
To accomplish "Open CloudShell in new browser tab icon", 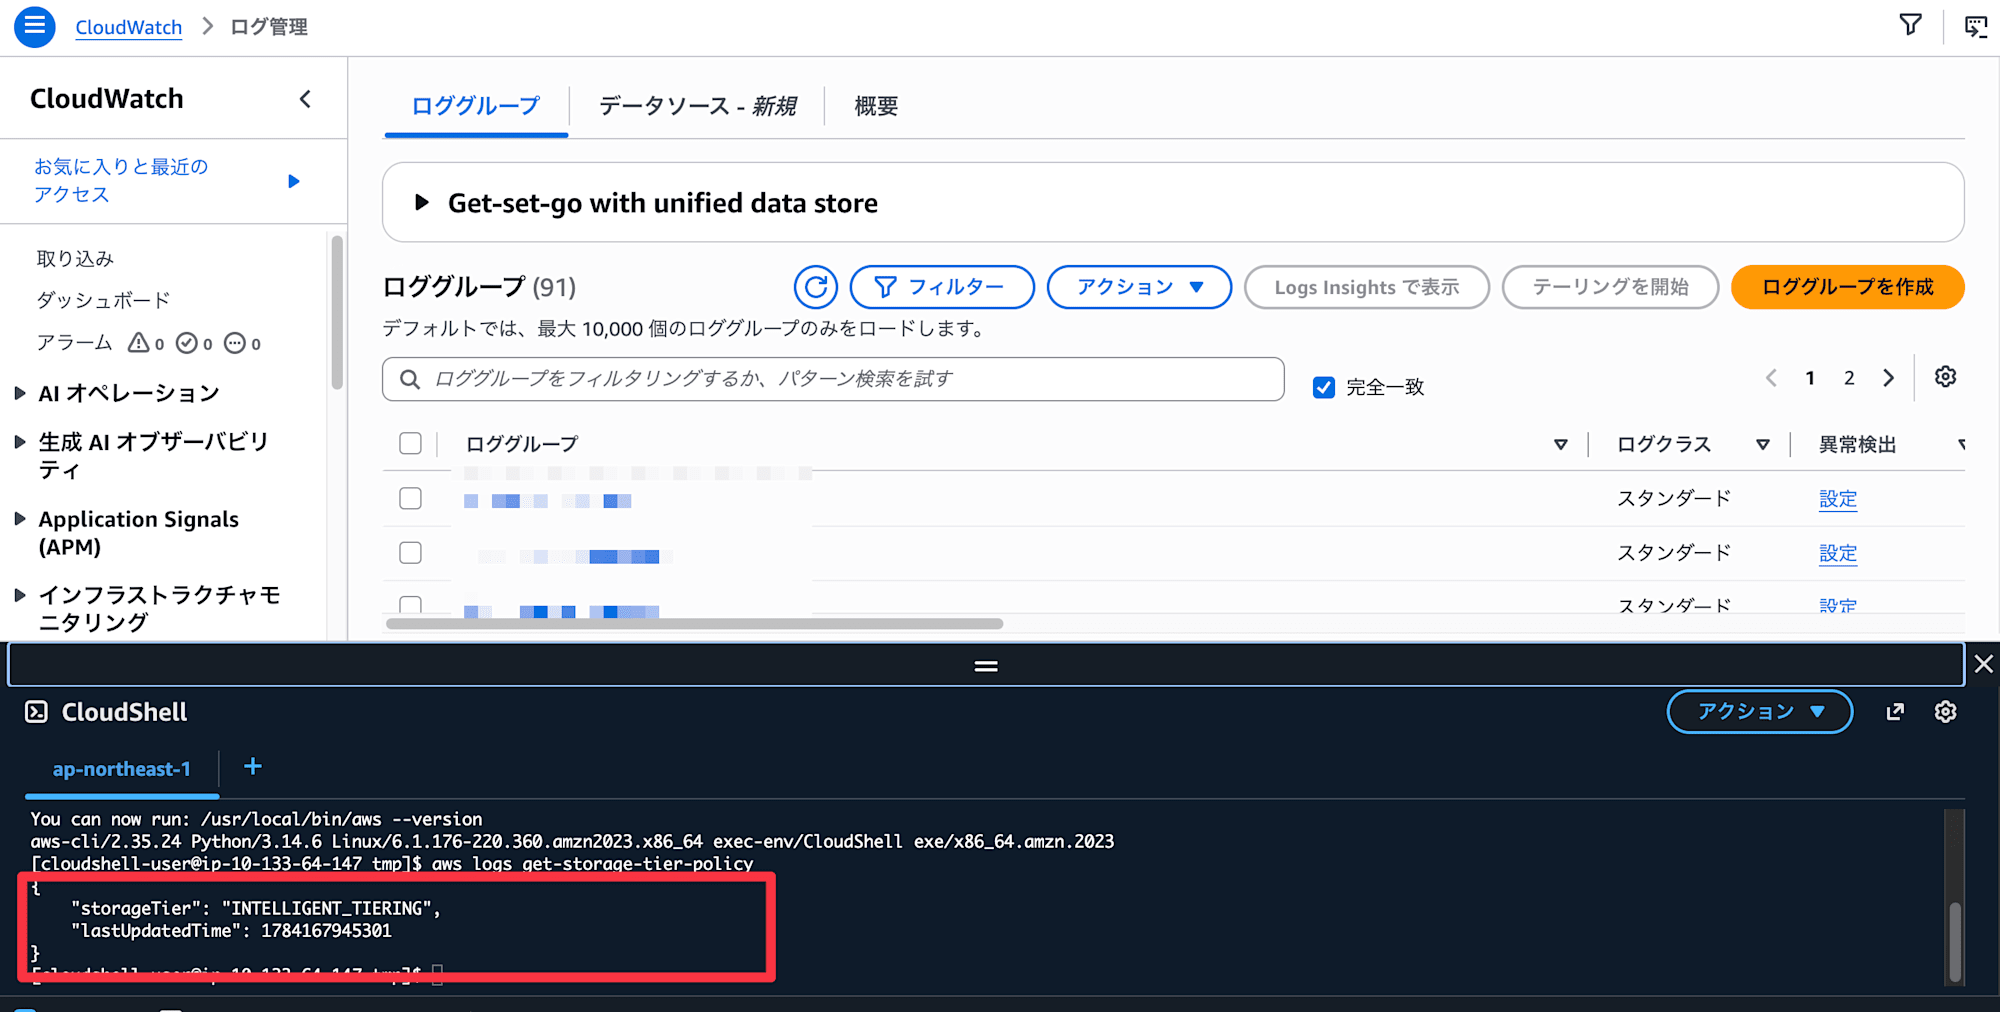I will pos(1895,712).
